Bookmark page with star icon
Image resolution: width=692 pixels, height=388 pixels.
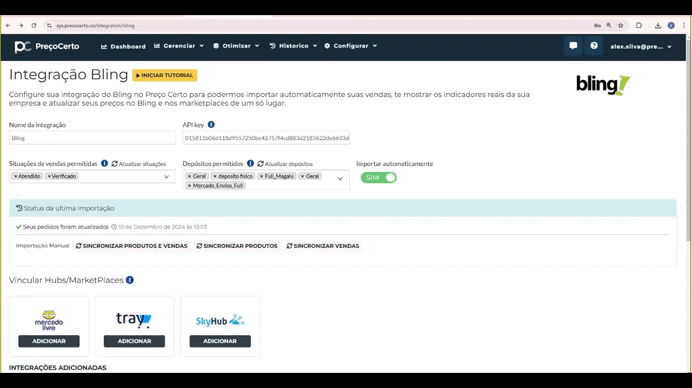coord(621,26)
